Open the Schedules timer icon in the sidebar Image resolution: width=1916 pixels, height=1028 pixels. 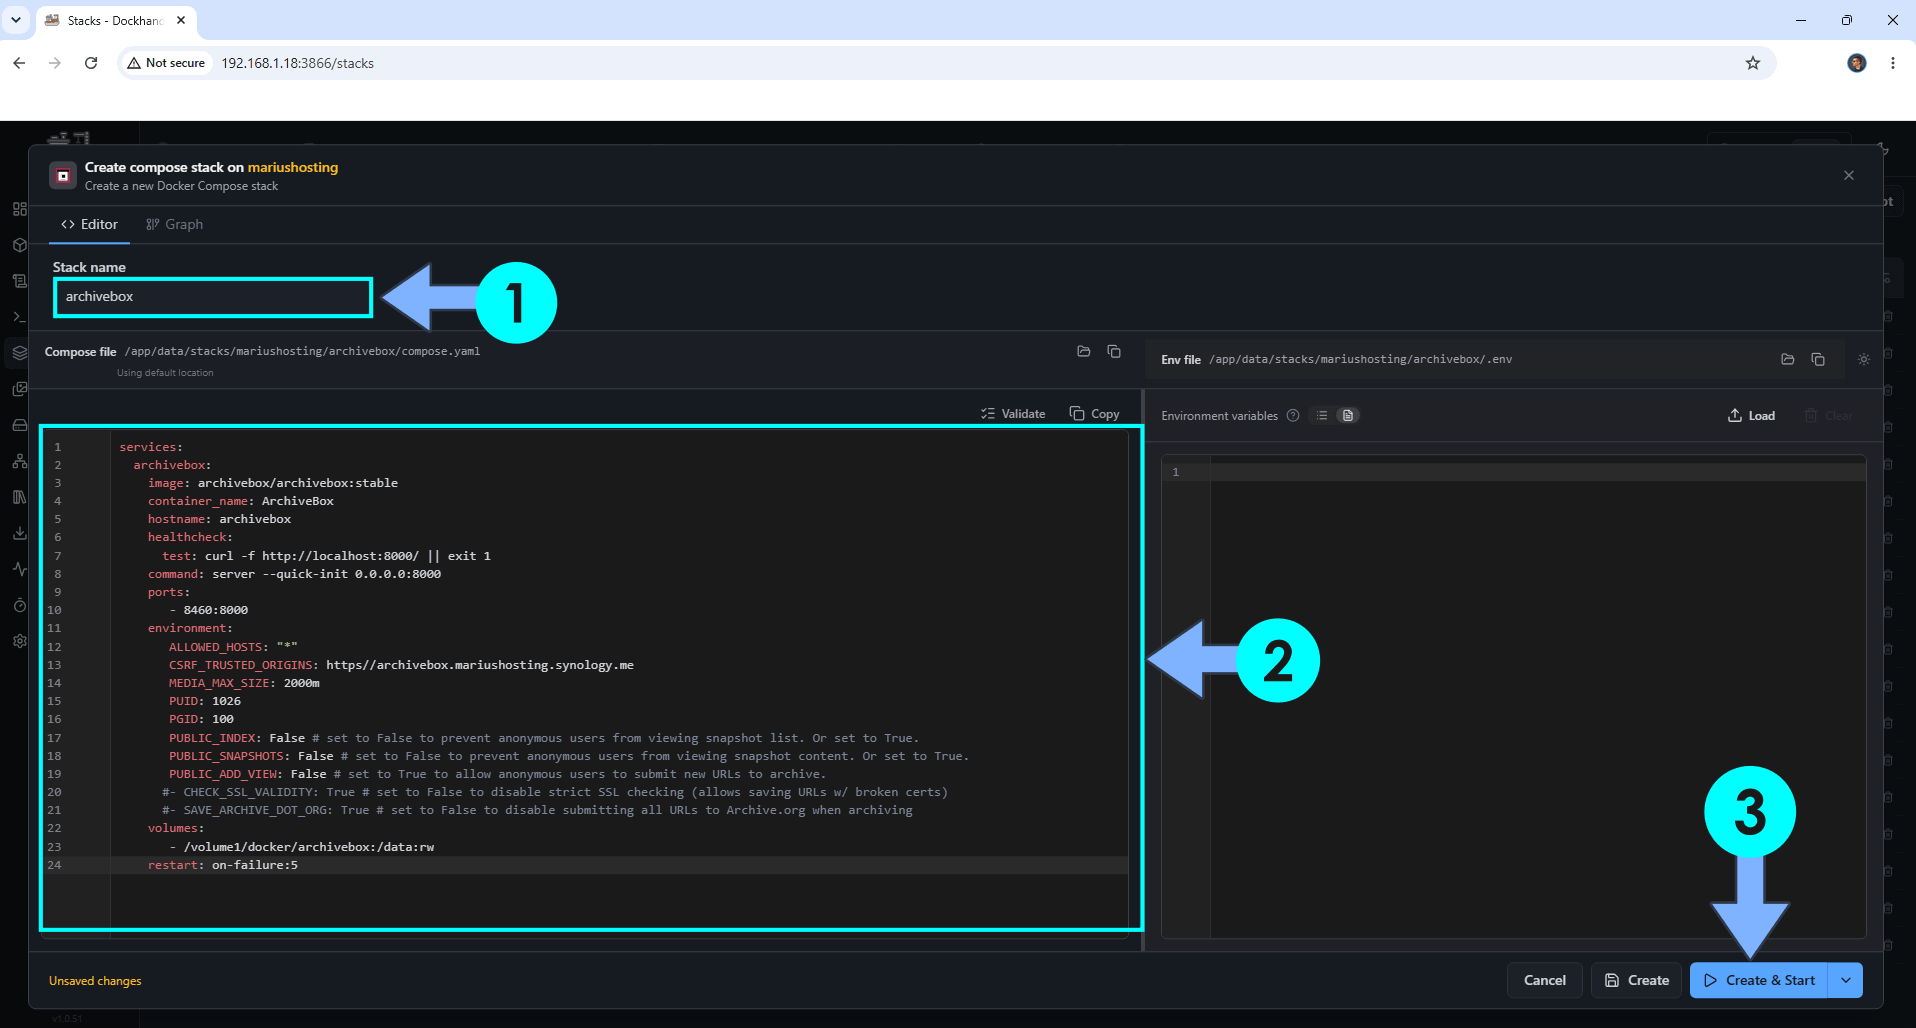pyautogui.click(x=19, y=605)
